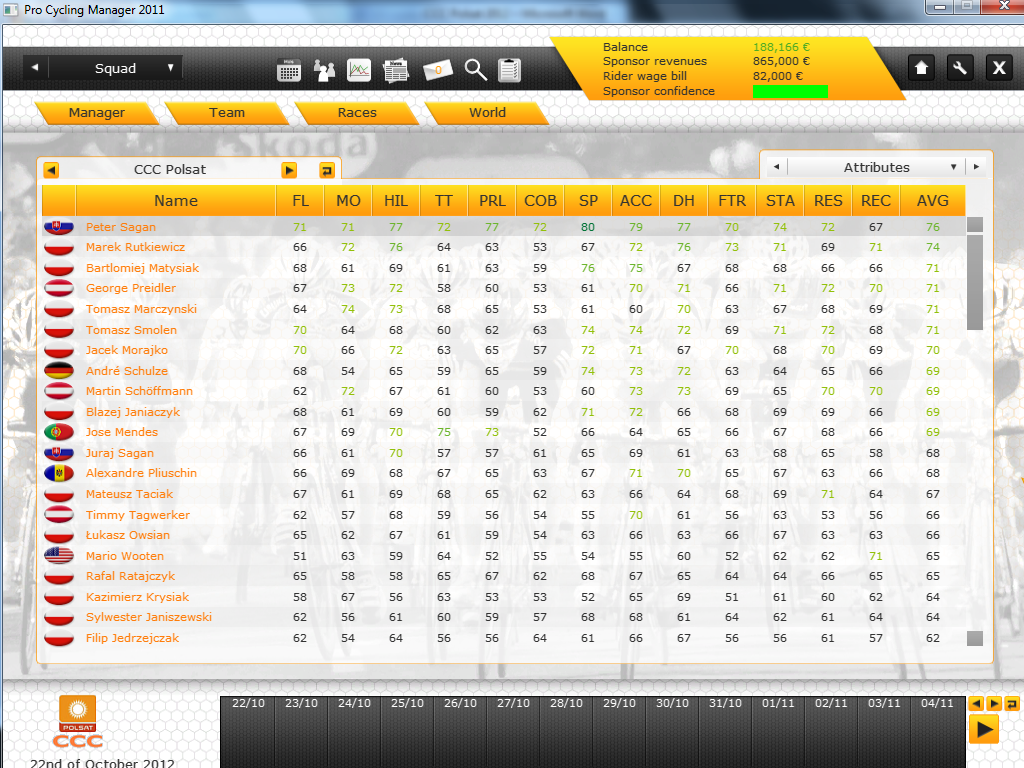
Task: Select previous view left of Attributes
Action: coord(776,167)
